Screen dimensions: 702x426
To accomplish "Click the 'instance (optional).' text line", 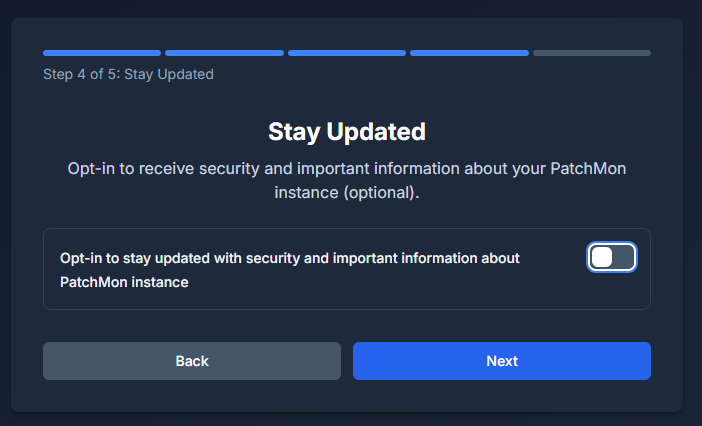I will [x=347, y=193].
